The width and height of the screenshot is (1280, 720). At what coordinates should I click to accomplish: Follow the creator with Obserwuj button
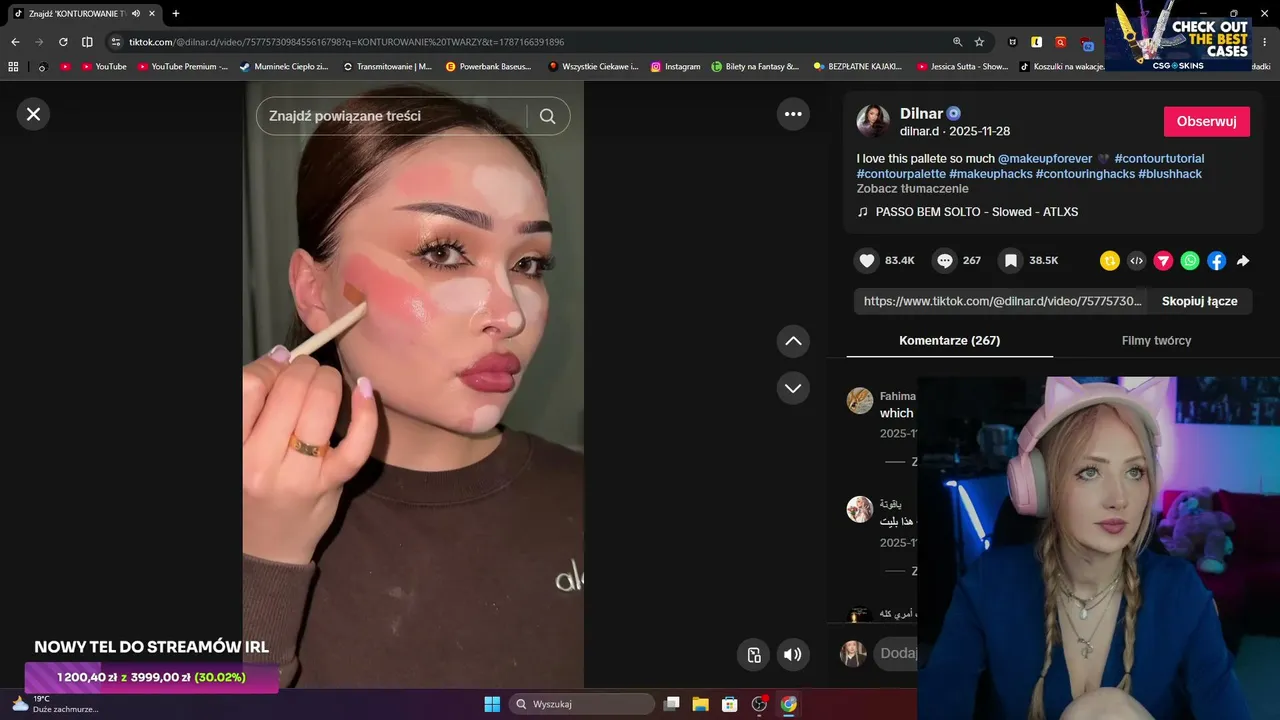[1206, 121]
